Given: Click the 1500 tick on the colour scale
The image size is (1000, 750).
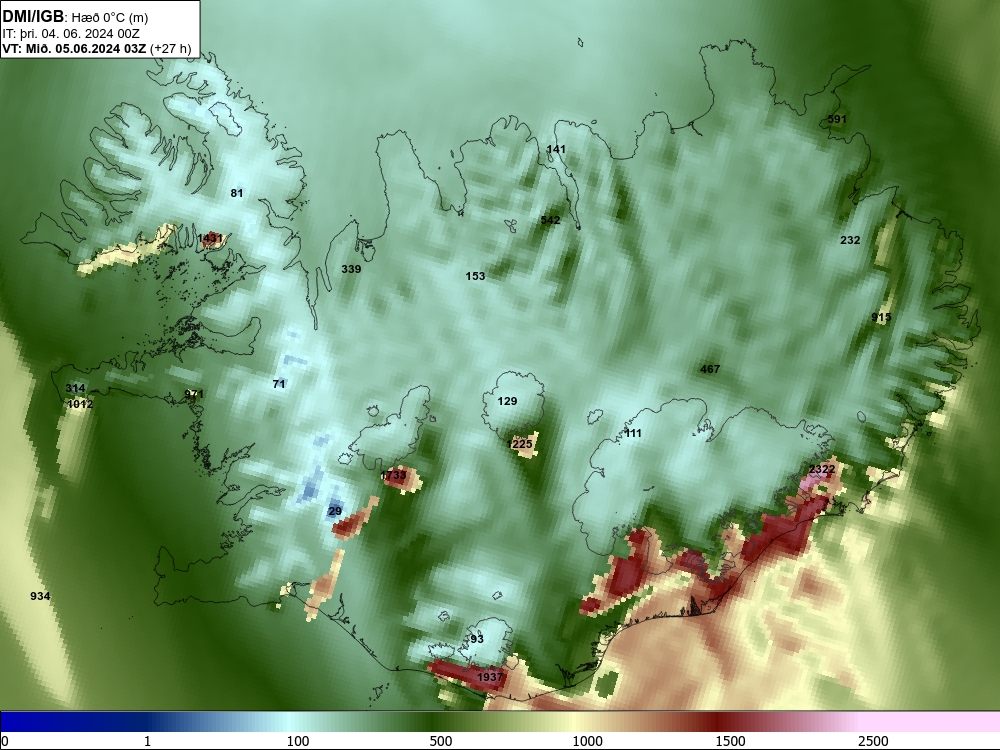Looking at the screenshot, I should pyautogui.click(x=730, y=741).
